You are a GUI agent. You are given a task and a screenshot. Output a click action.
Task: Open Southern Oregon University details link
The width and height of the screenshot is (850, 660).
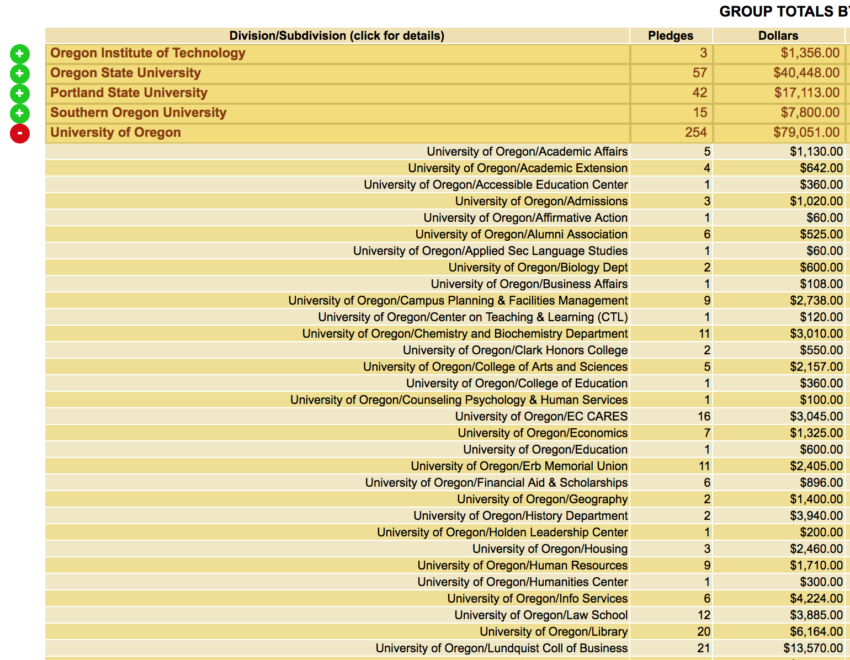[x=138, y=113]
